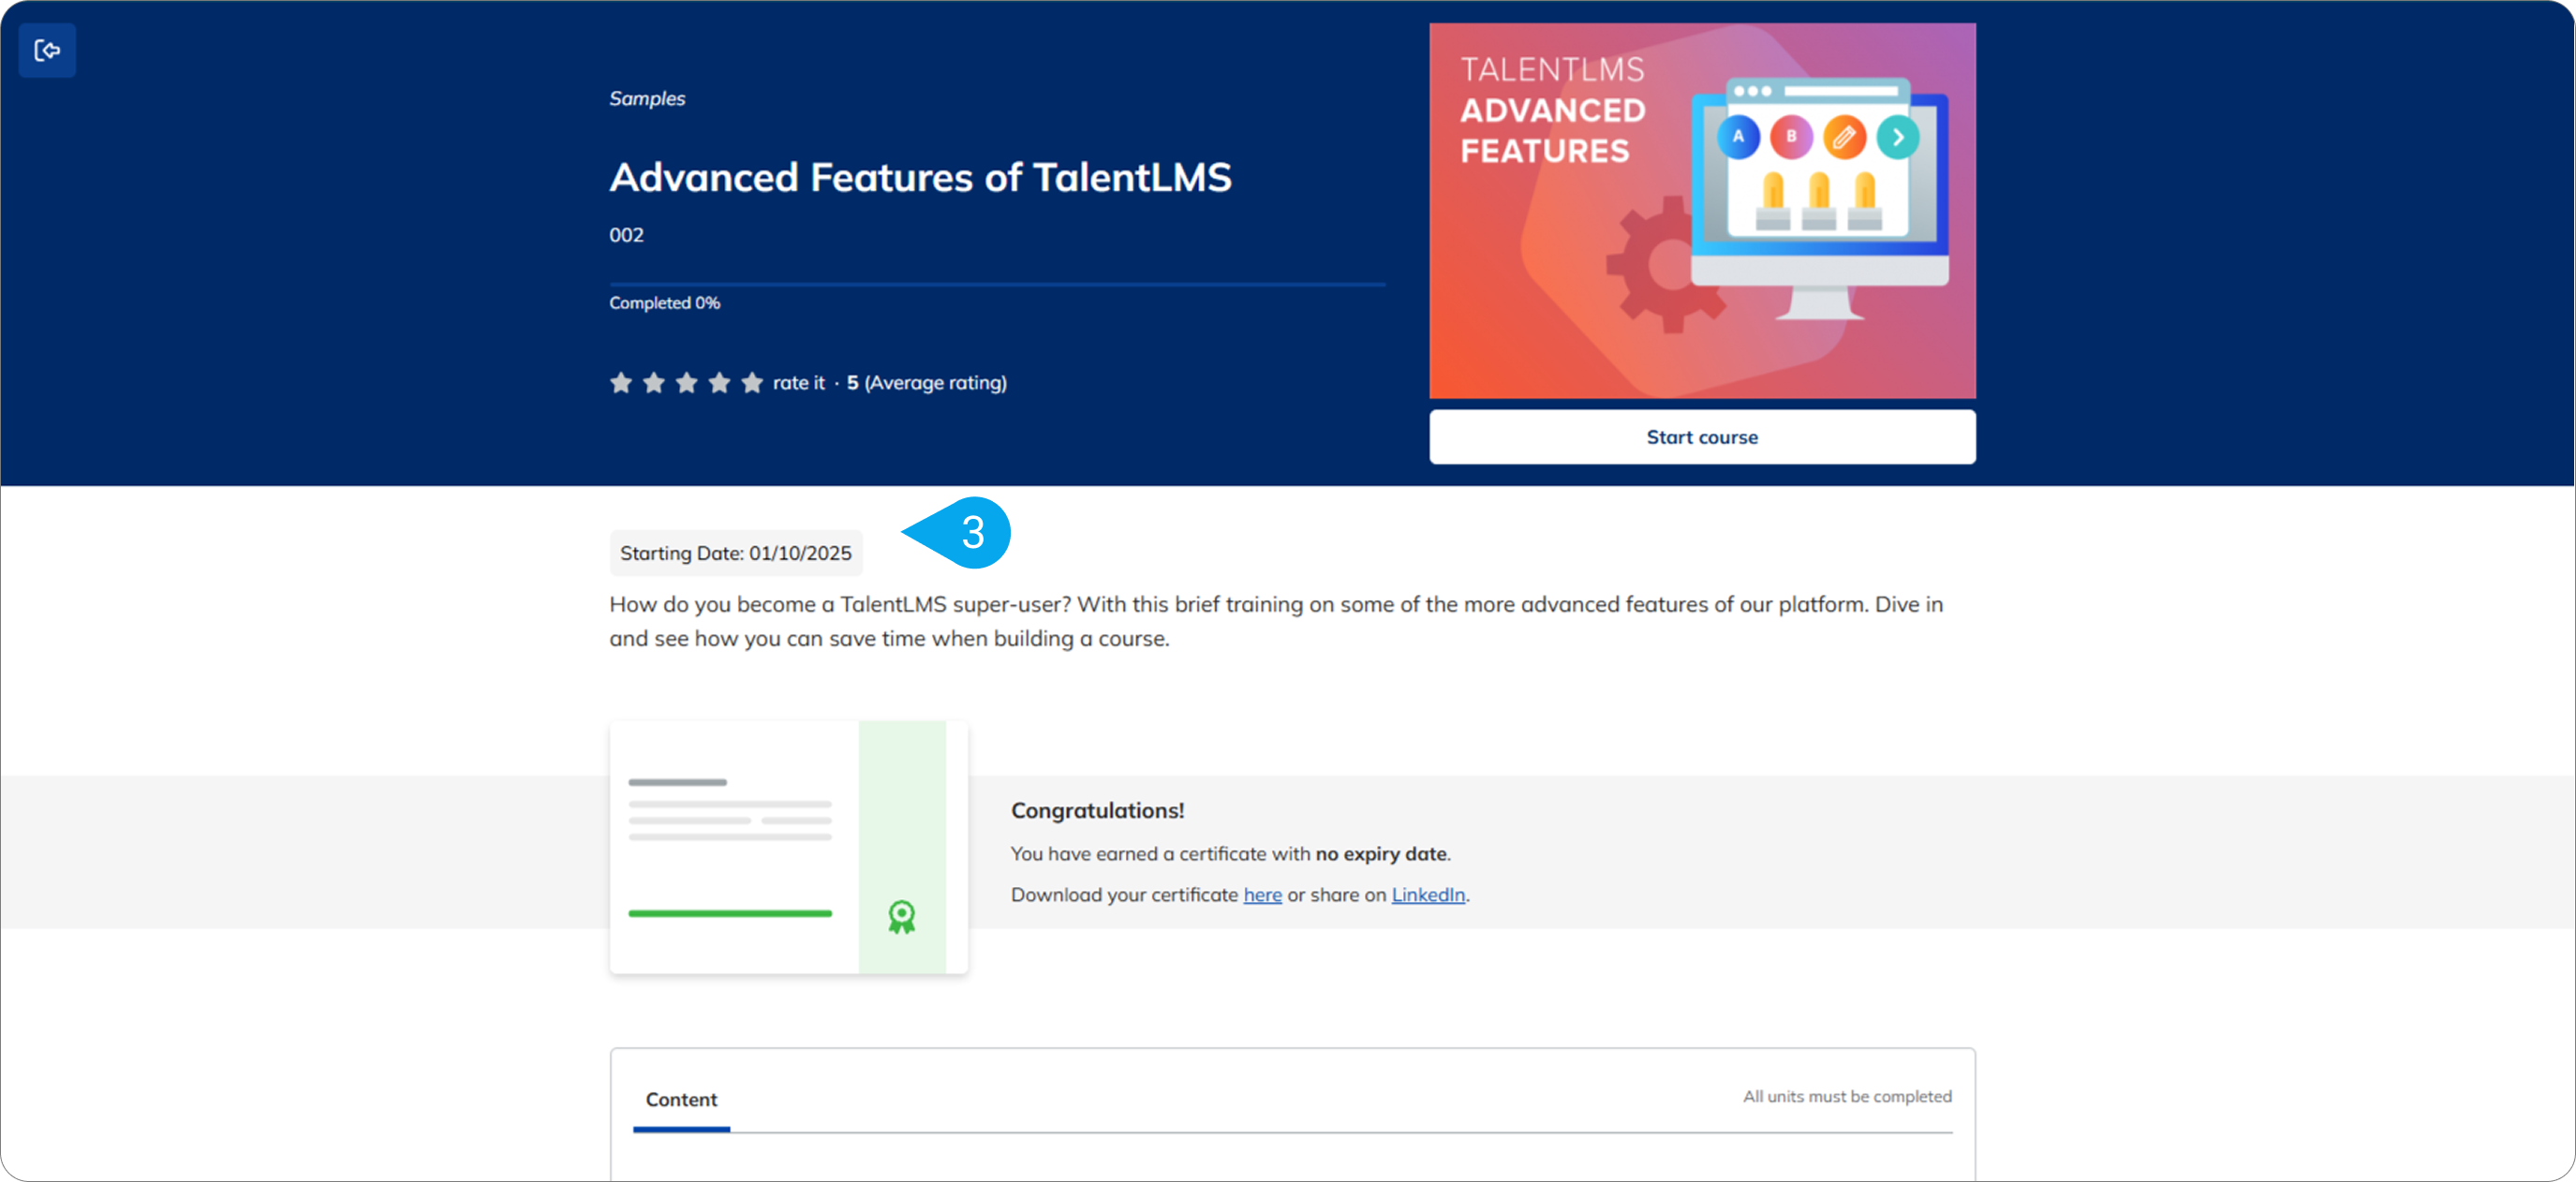Click the rate it label
2576x1182 pixels.
pos(798,382)
